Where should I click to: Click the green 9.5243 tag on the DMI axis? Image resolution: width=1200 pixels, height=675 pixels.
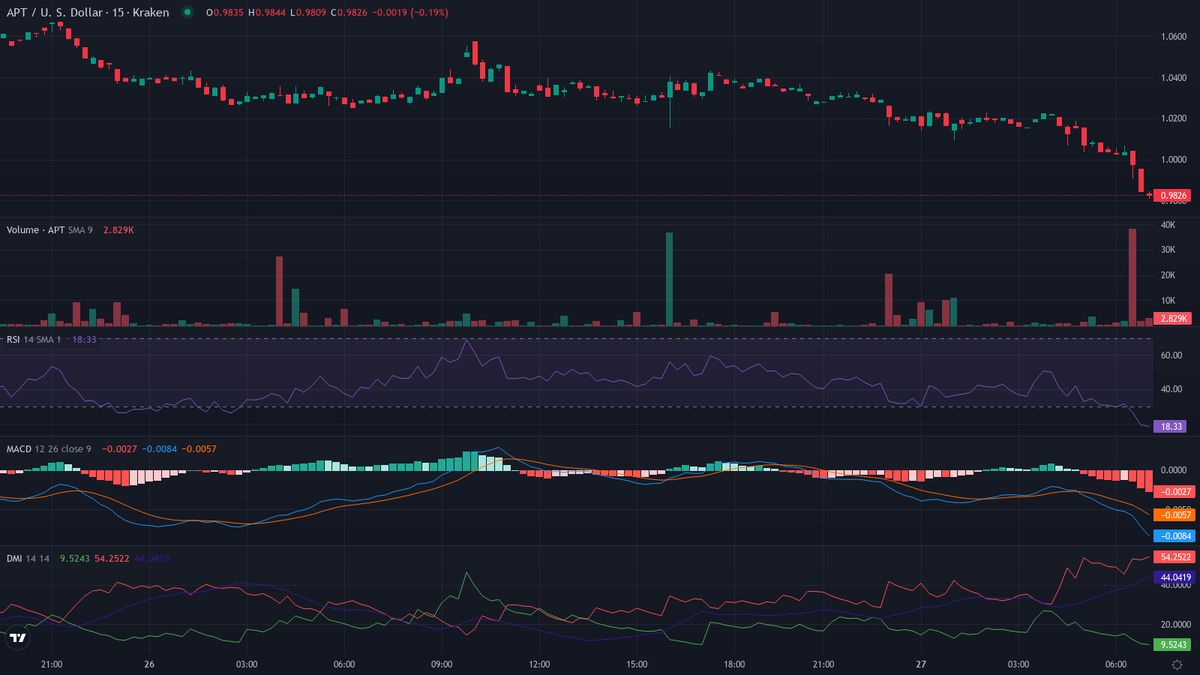pos(1172,645)
